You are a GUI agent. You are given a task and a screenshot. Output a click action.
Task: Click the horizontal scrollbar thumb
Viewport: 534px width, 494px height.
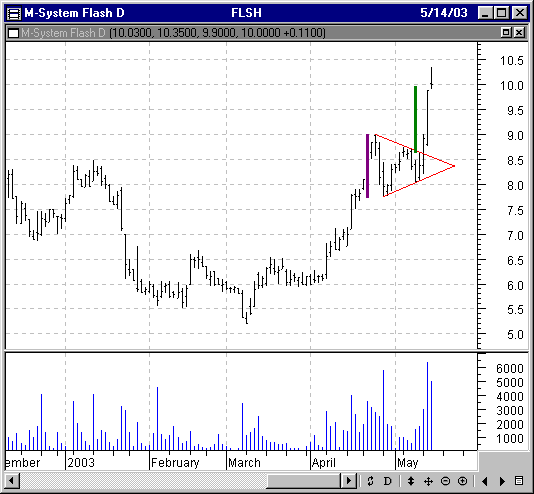click(x=304, y=481)
